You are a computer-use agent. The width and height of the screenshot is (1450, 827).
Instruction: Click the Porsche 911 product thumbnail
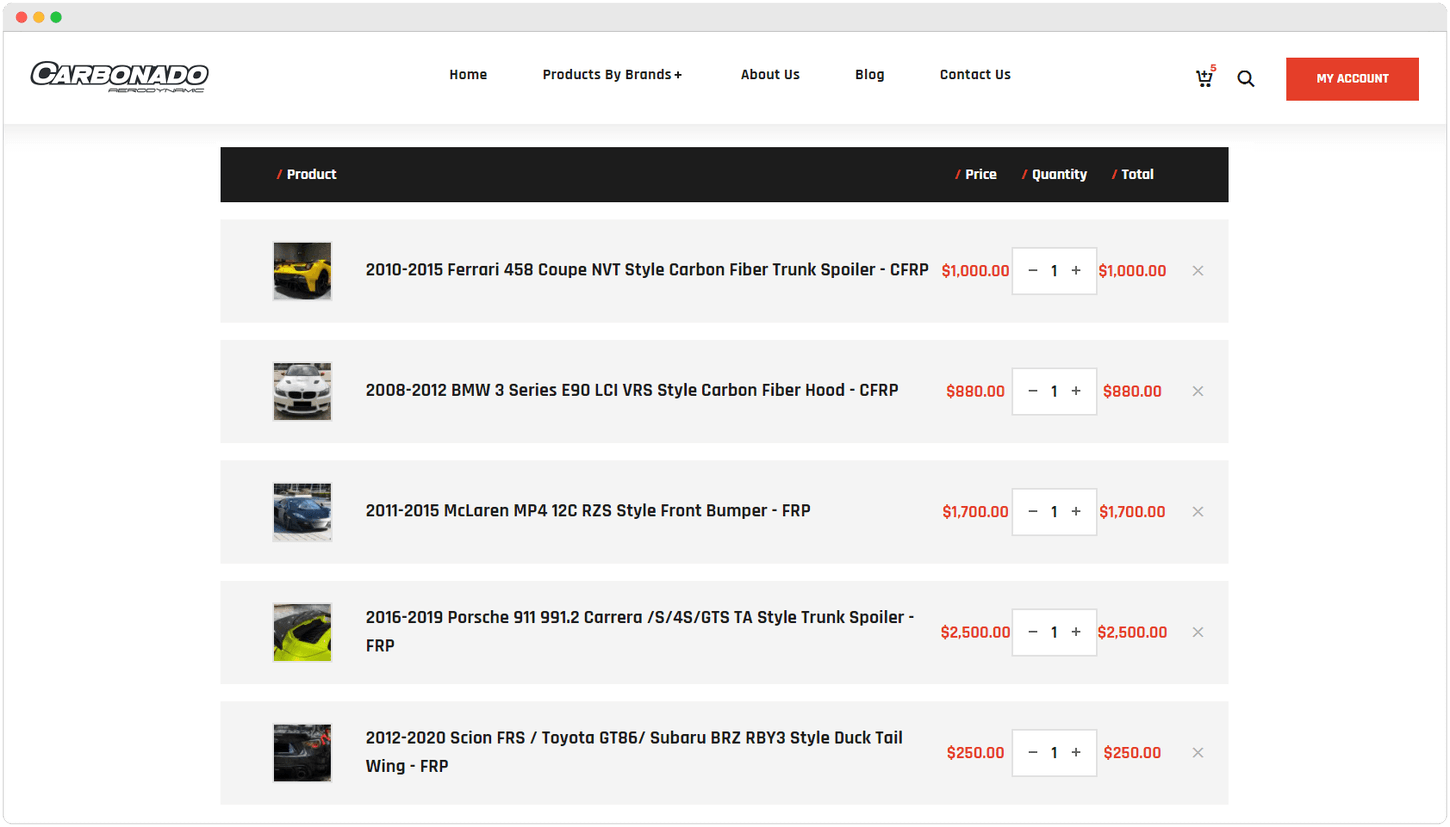point(302,632)
